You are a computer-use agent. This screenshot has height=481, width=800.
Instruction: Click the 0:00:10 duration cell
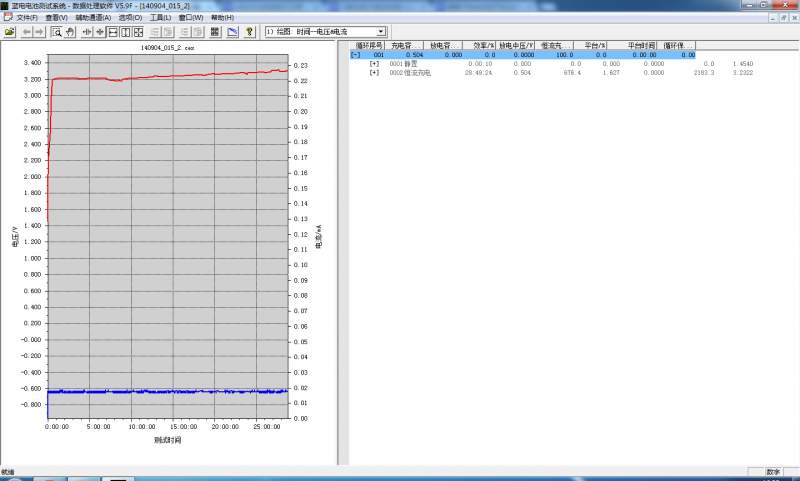480,64
